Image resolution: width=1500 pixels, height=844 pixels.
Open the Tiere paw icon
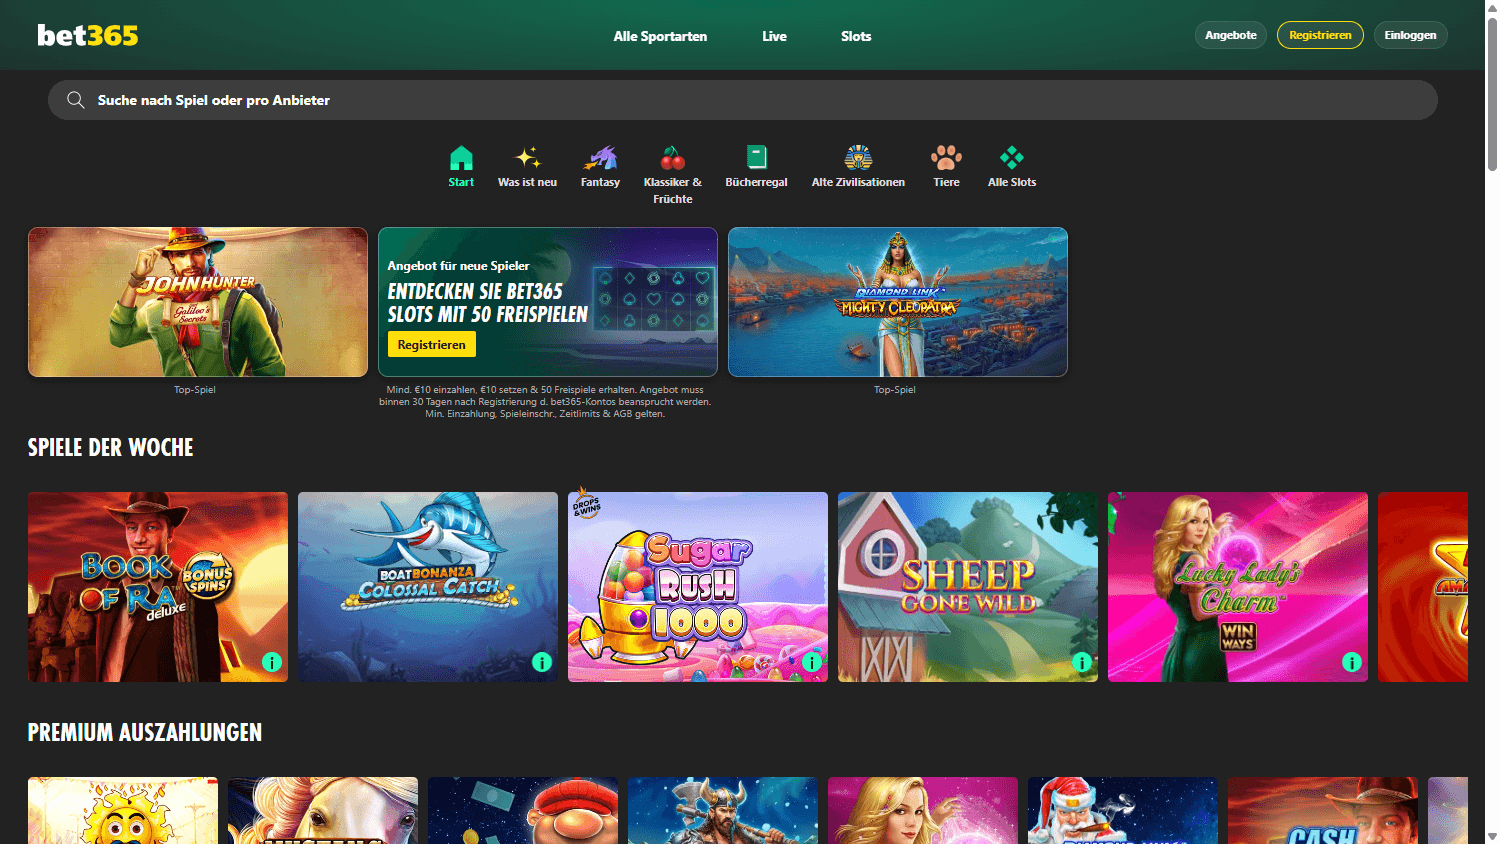946,157
